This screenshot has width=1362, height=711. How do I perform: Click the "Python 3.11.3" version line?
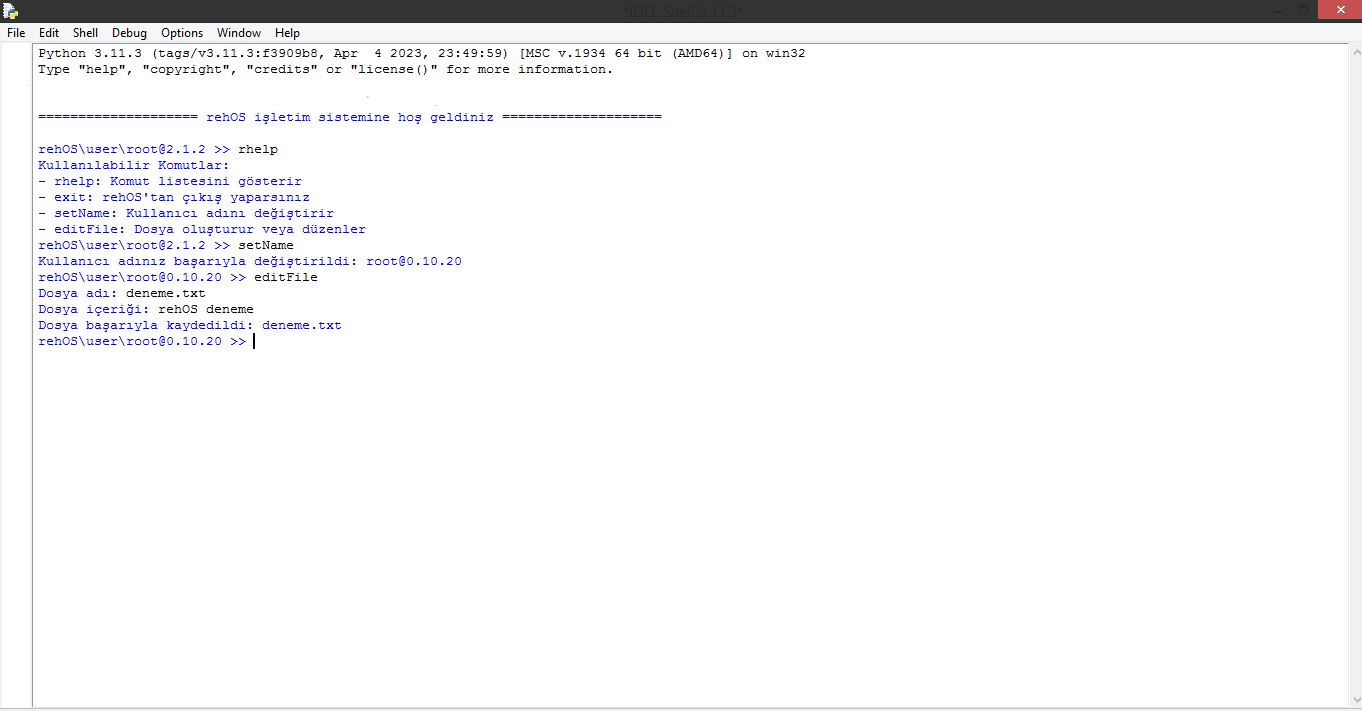[421, 53]
